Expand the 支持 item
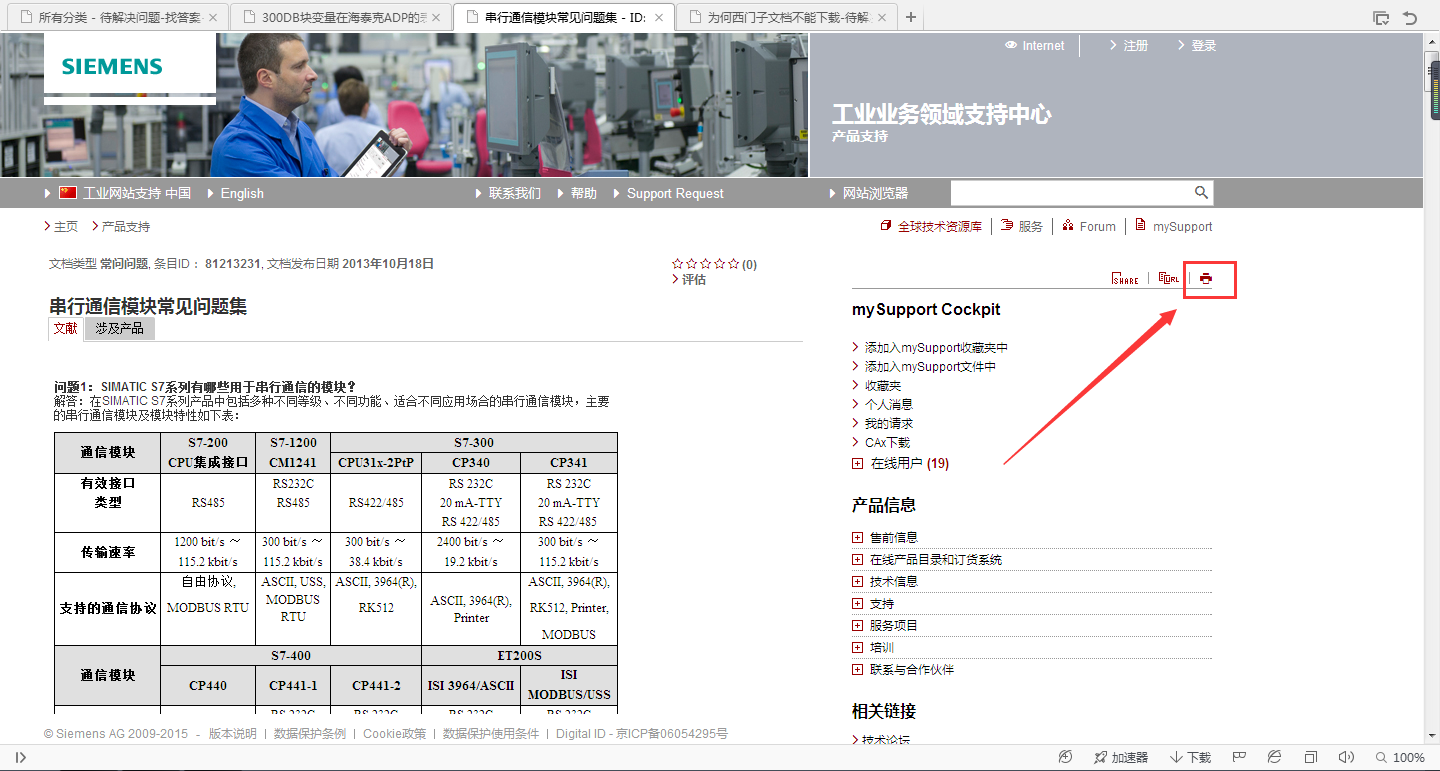Image resolution: width=1440 pixels, height=771 pixels. click(x=857, y=603)
